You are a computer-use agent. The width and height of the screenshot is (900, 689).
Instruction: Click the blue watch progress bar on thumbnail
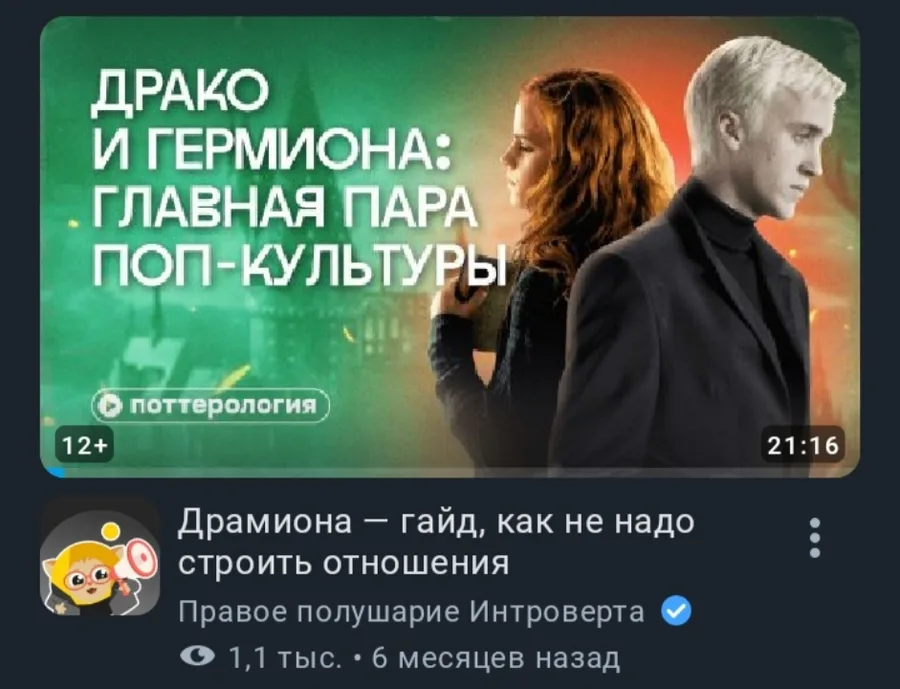pyautogui.click(x=53, y=473)
